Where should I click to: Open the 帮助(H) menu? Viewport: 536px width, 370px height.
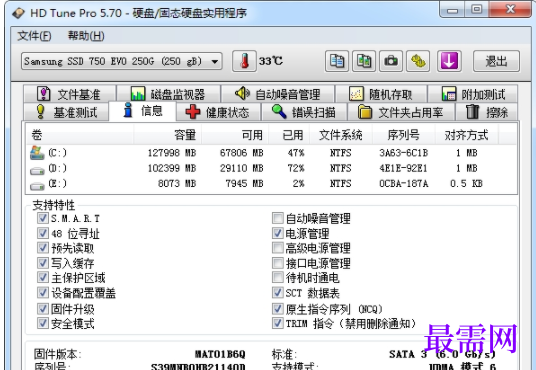pos(86,36)
